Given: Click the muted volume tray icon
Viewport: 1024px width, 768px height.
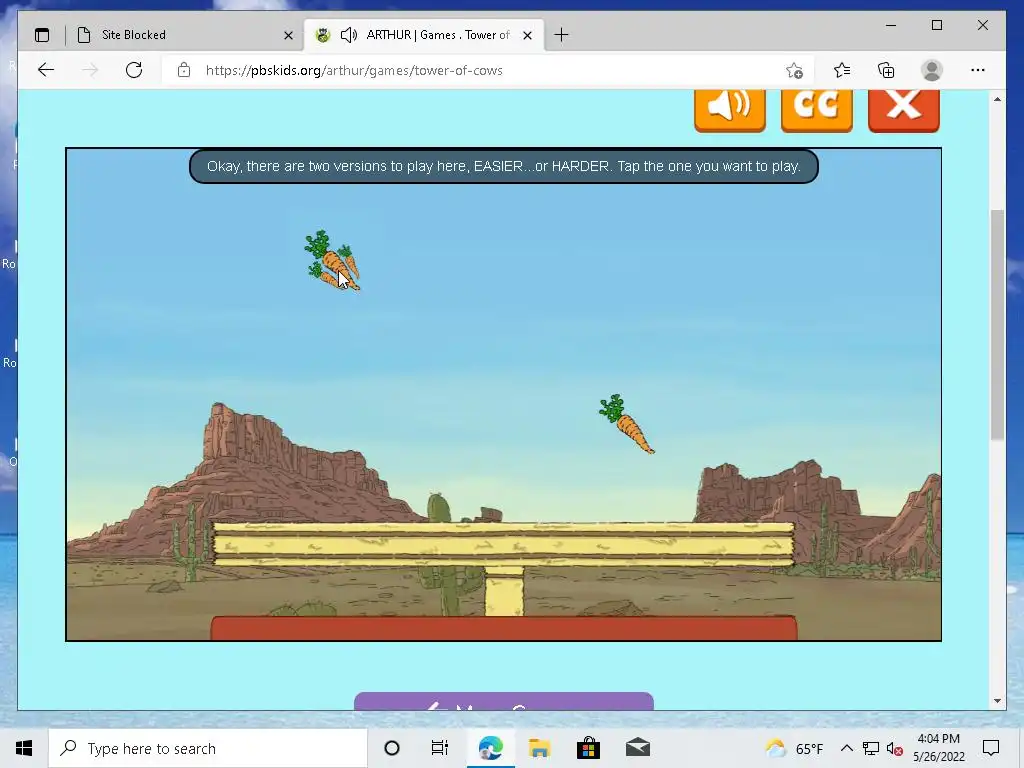Looking at the screenshot, I should (895, 749).
